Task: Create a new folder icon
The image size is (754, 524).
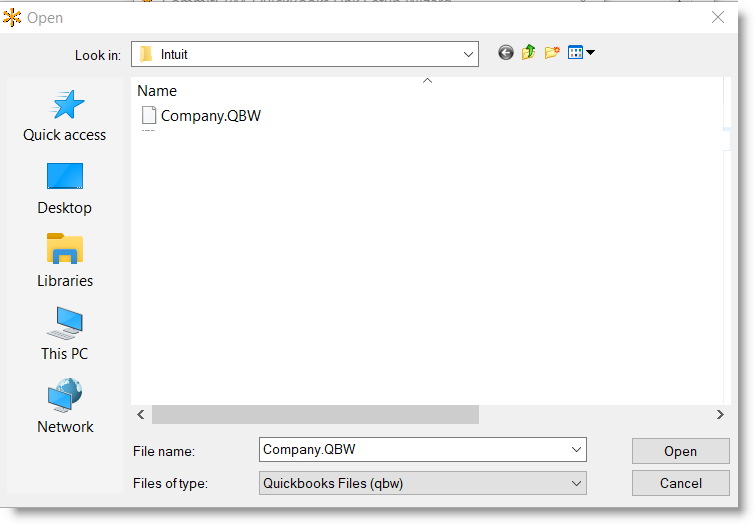Action: 551,53
